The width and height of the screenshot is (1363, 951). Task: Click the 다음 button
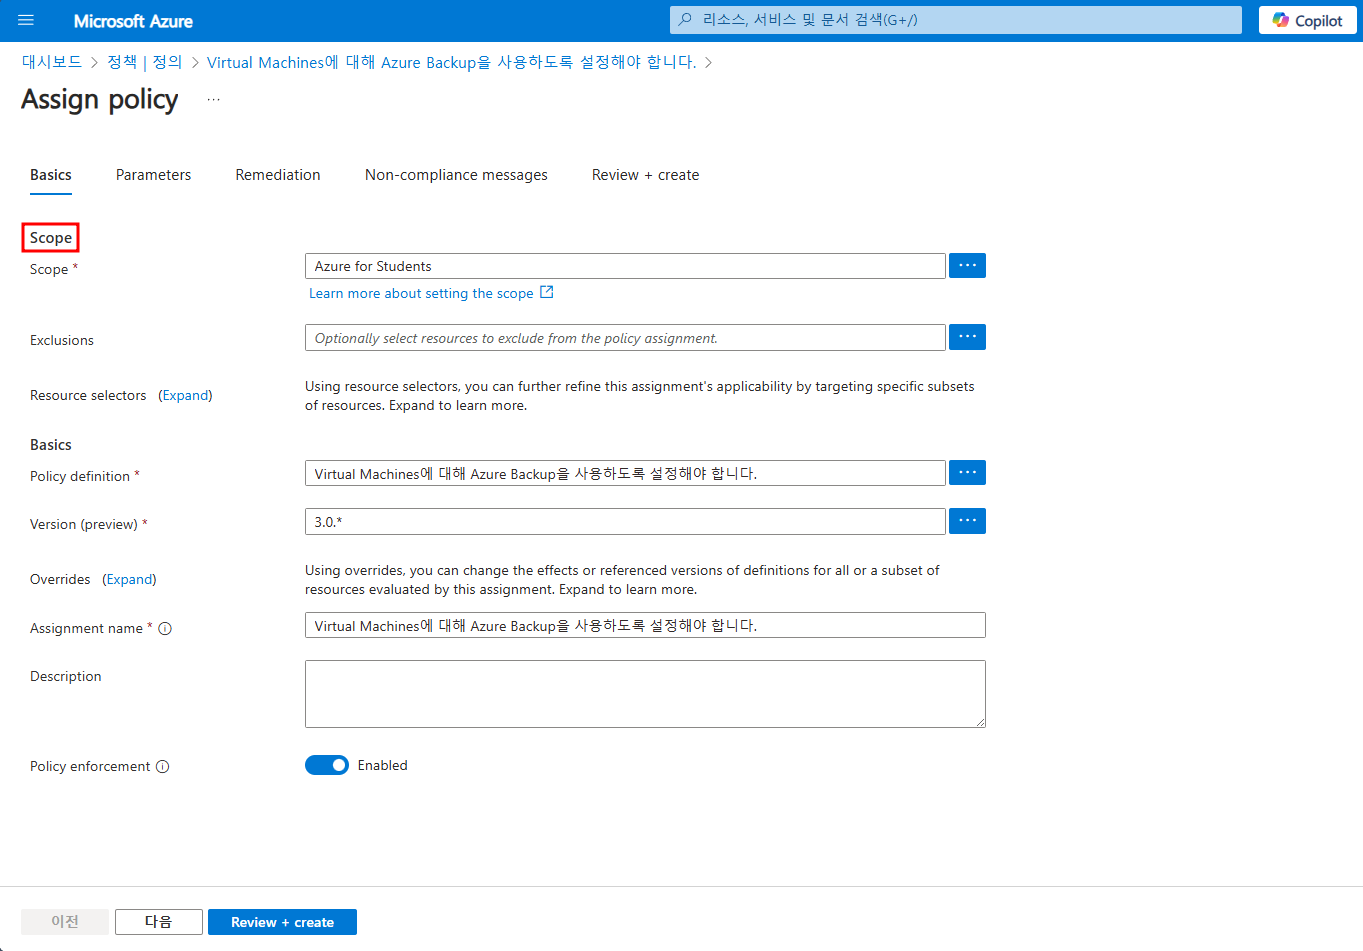point(159,922)
